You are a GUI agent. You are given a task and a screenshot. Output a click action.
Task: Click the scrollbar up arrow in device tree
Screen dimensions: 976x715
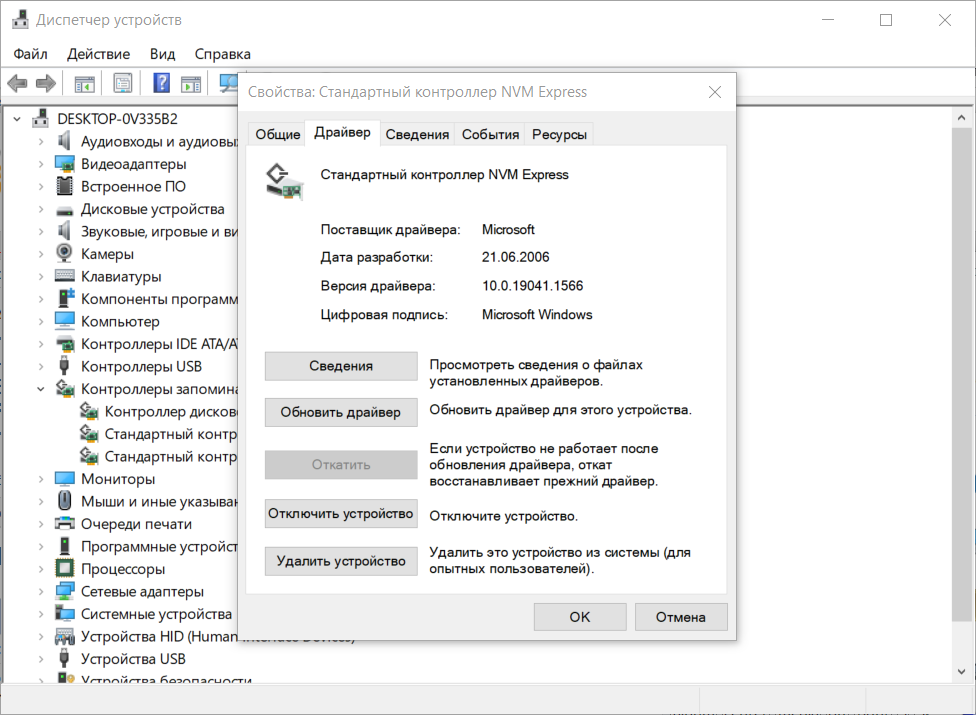(x=962, y=117)
